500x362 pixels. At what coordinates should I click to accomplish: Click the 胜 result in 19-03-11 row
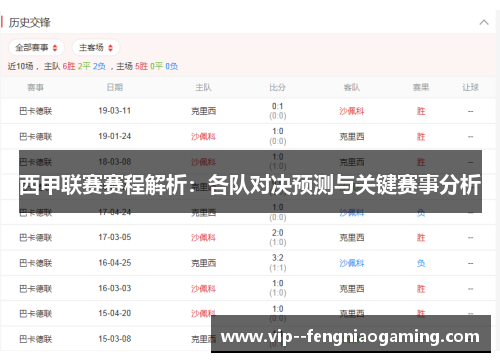421,111
